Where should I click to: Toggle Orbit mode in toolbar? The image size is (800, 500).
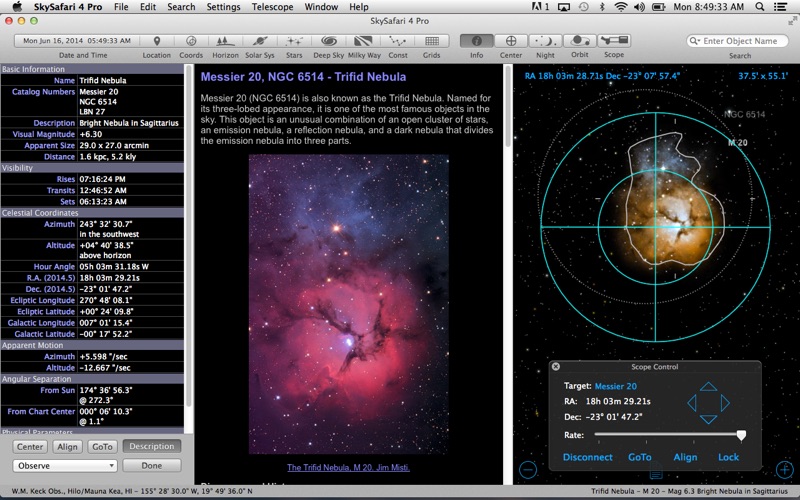(580, 41)
